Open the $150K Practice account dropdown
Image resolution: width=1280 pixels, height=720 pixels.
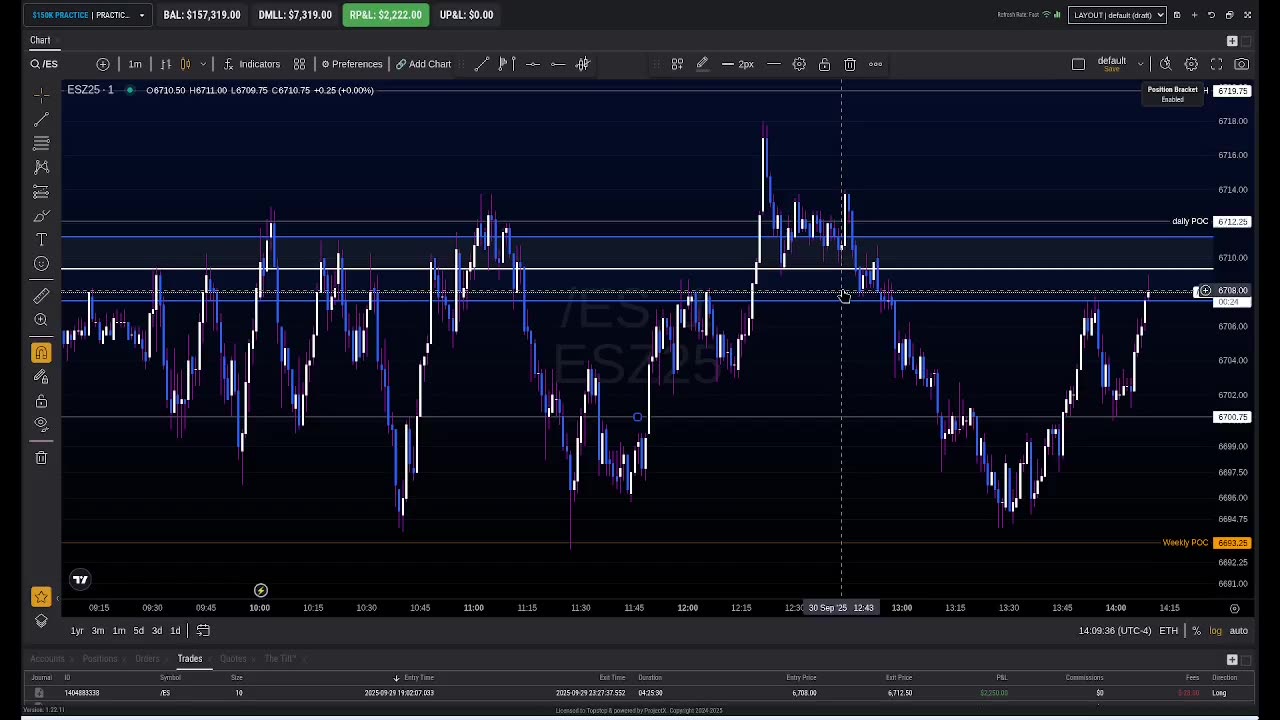click(x=89, y=15)
